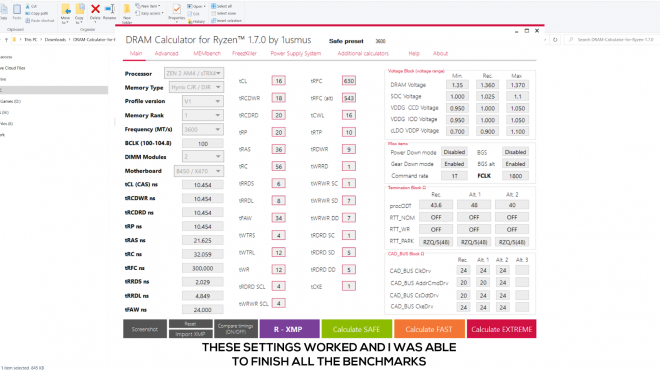Screen dimensions: 660x371
Task: Open the Frequency (MT/s) dropdown
Action: pos(202,129)
